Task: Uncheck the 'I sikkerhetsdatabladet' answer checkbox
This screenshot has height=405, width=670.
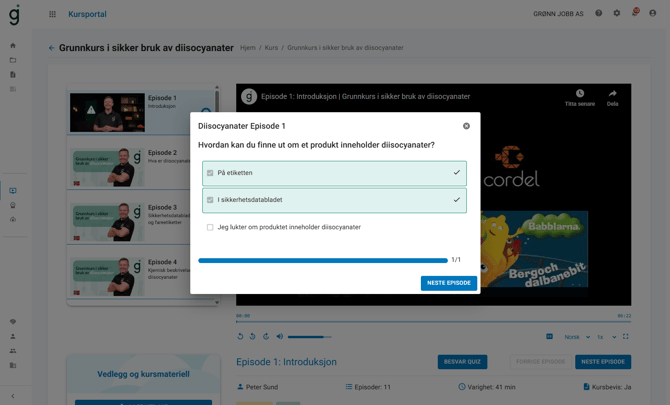Action: 210,200
